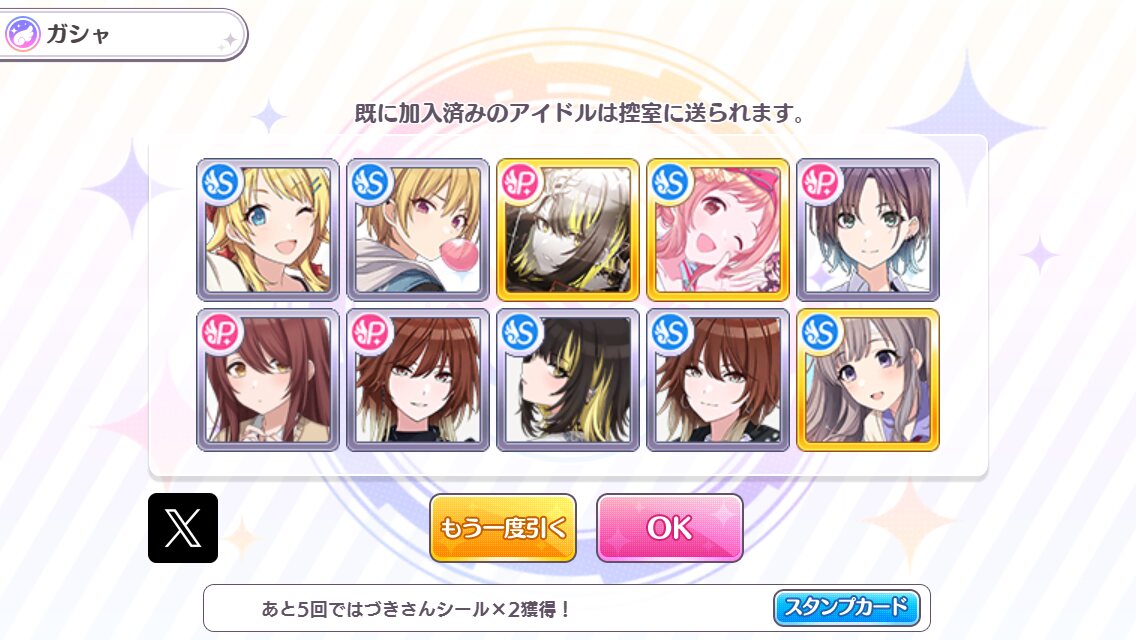
Task: Click the purple gacha icon in header
Action: pos(22,34)
